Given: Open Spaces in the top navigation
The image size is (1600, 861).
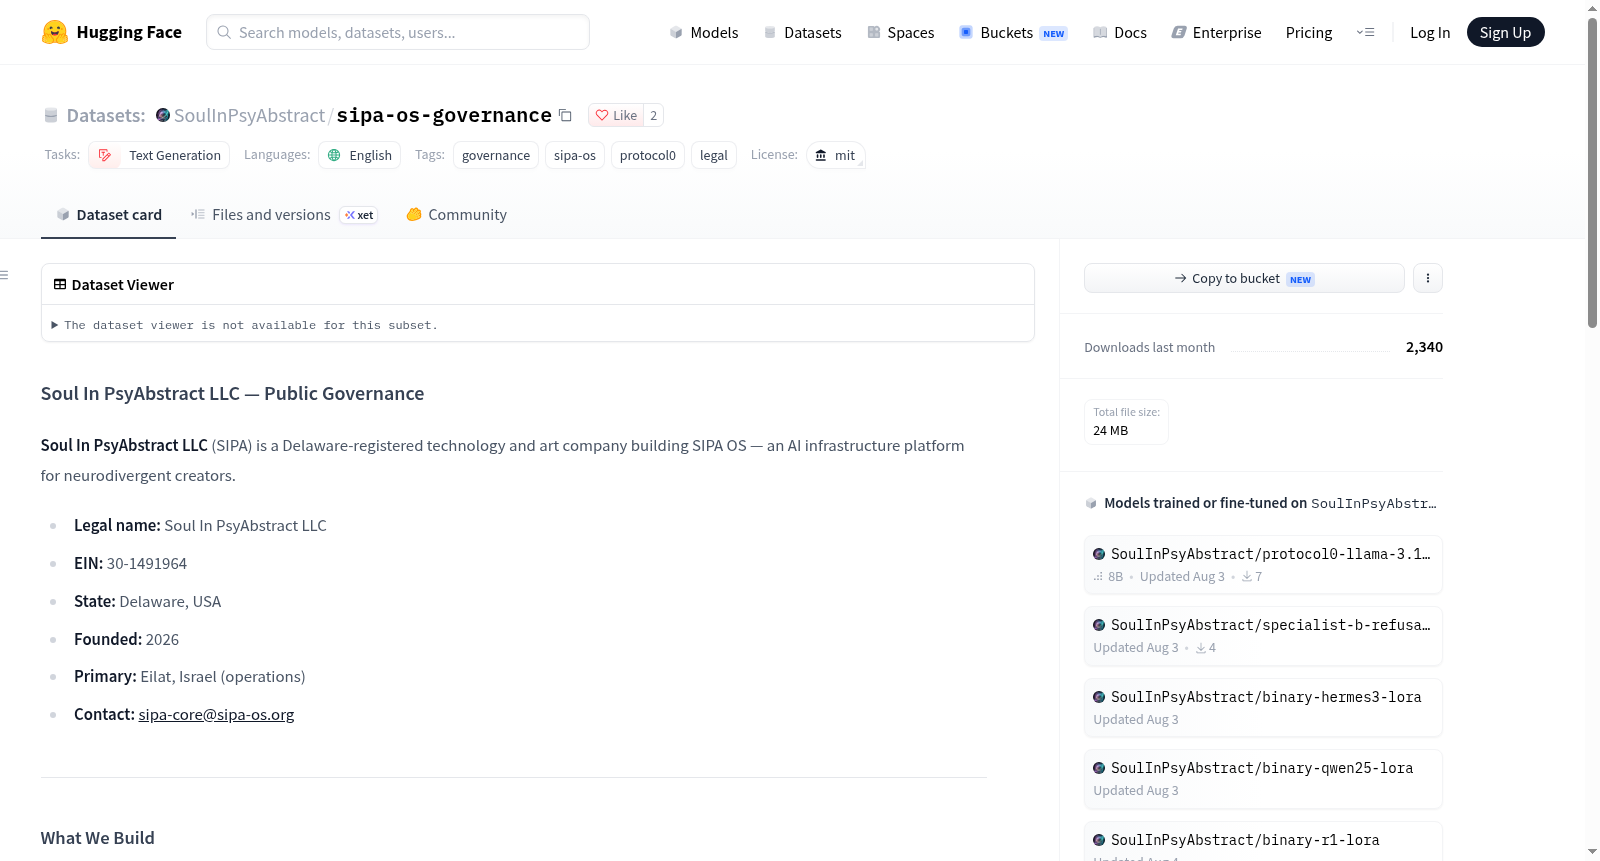Looking at the screenshot, I should tap(901, 32).
